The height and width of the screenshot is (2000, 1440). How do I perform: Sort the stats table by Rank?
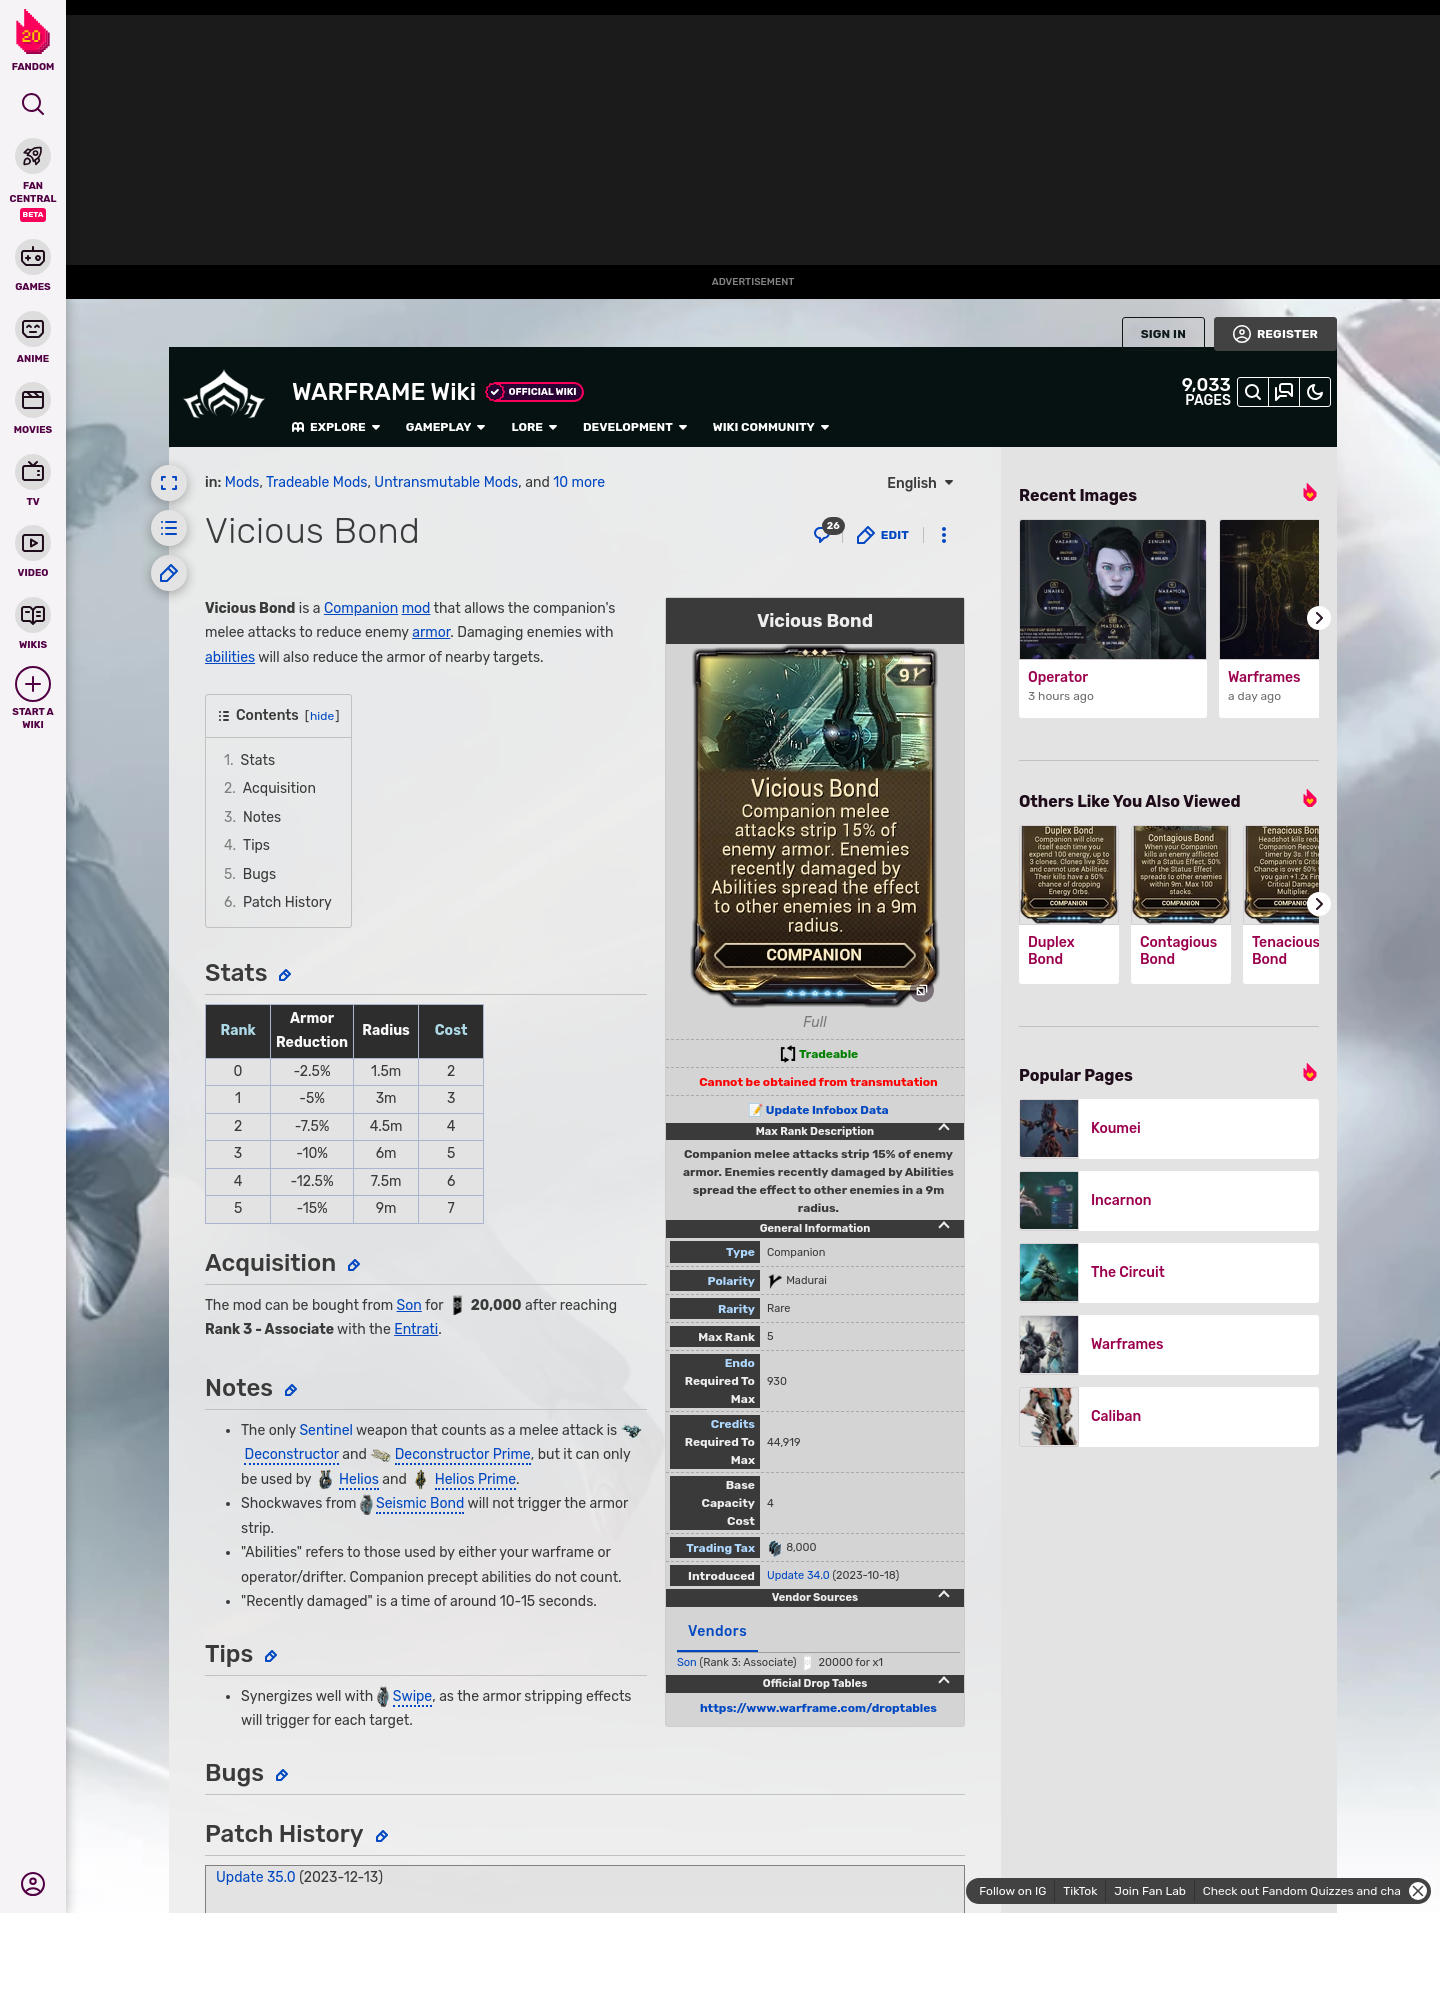pyautogui.click(x=238, y=1030)
